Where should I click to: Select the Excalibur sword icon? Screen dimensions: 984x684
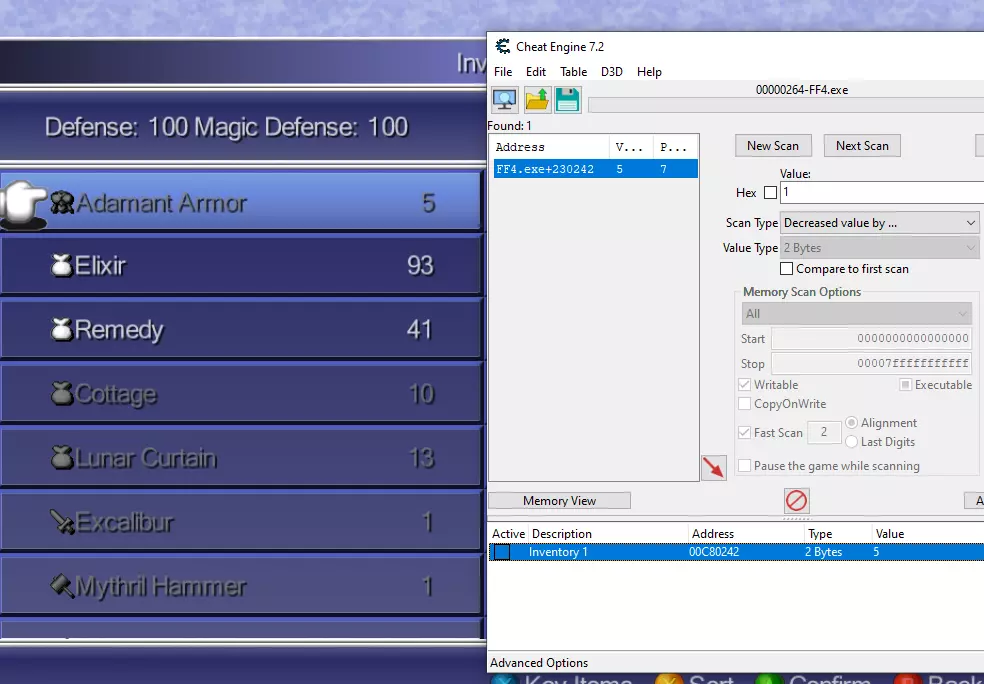point(62,522)
